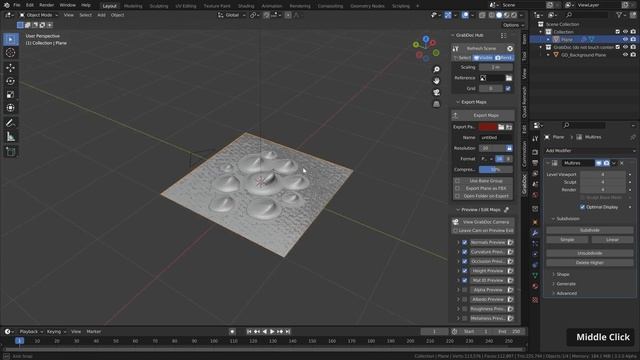This screenshot has height=360, width=640.
Task: Toggle the Occlusion Preview checkbox
Action: pos(464,261)
